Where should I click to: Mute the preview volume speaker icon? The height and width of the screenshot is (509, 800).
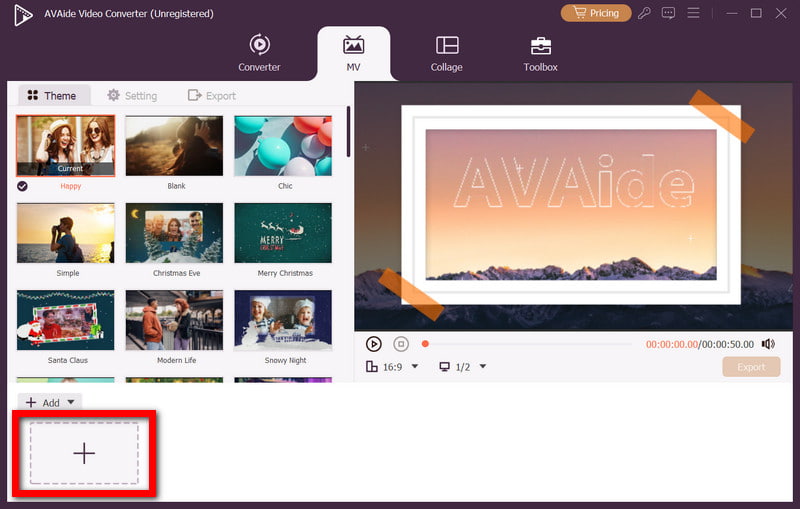[x=768, y=344]
